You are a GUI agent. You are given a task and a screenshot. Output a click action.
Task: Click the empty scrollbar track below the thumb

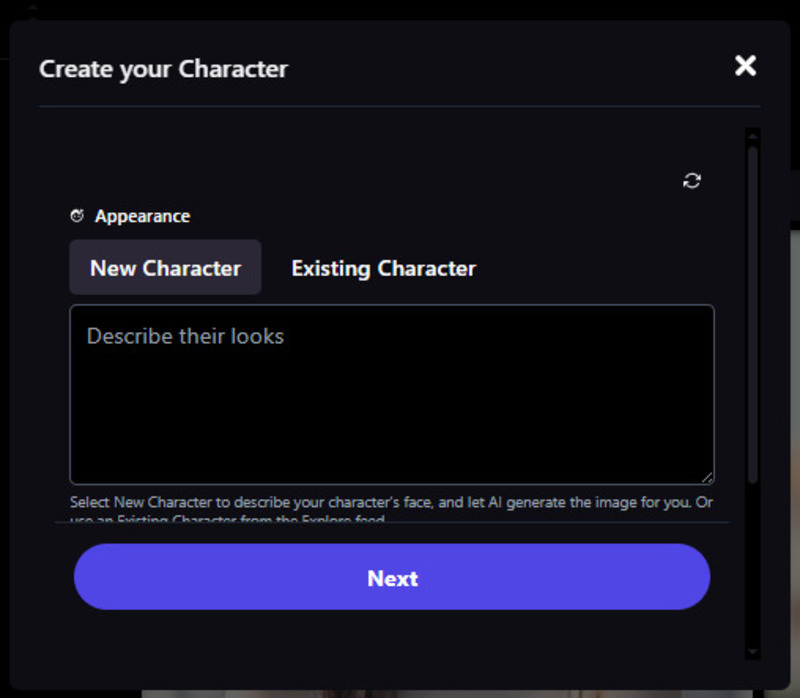click(x=753, y=570)
